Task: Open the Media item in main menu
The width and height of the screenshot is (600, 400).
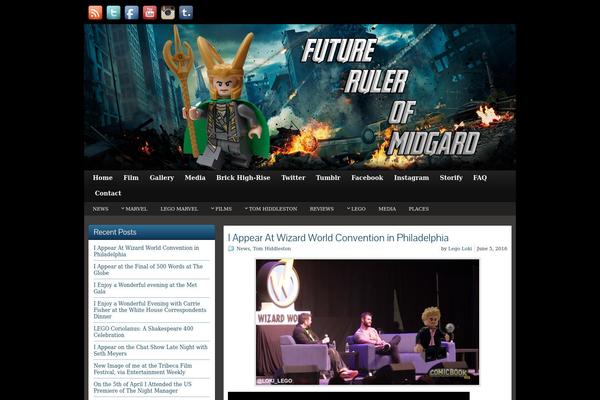Action: pos(195,178)
